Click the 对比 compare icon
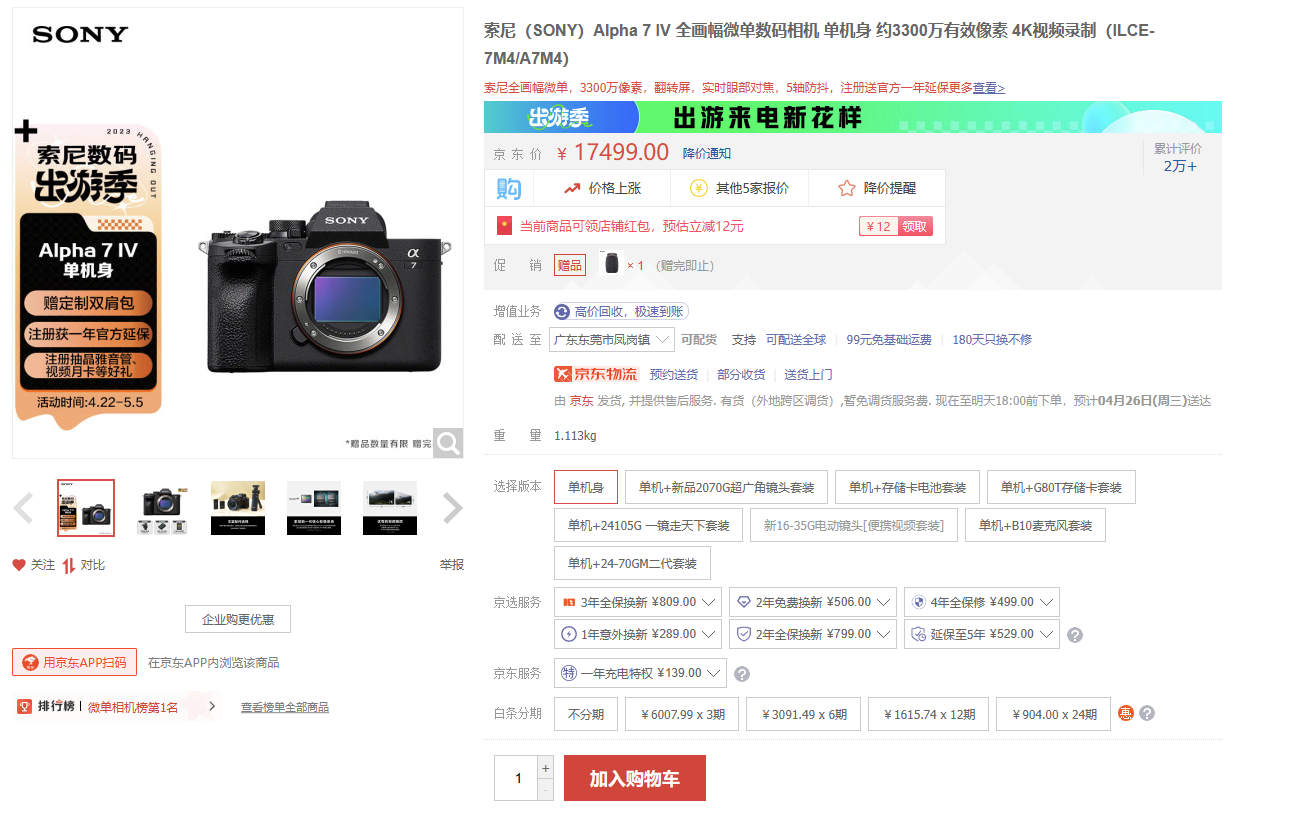The height and width of the screenshot is (817, 1308). 69,565
